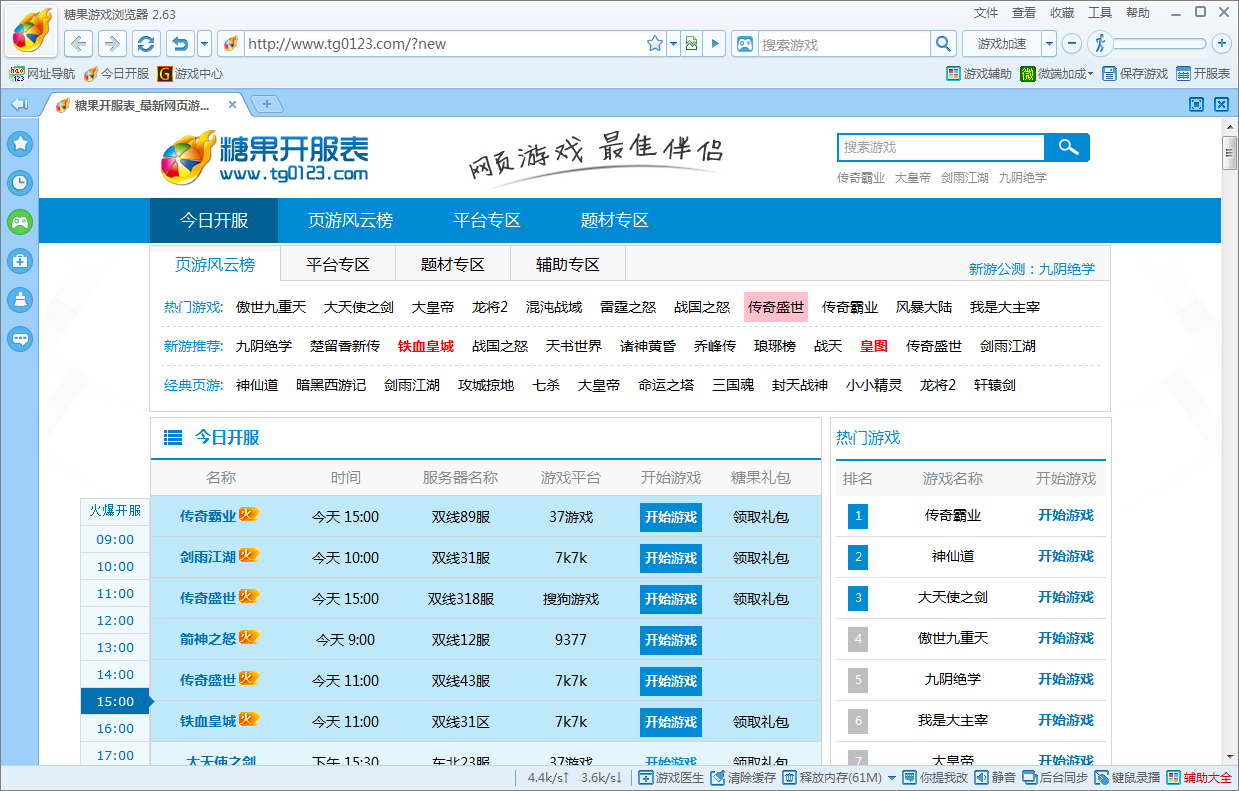Click the 游戏辅助 toolbar item
The height and width of the screenshot is (791, 1239).
(979, 74)
